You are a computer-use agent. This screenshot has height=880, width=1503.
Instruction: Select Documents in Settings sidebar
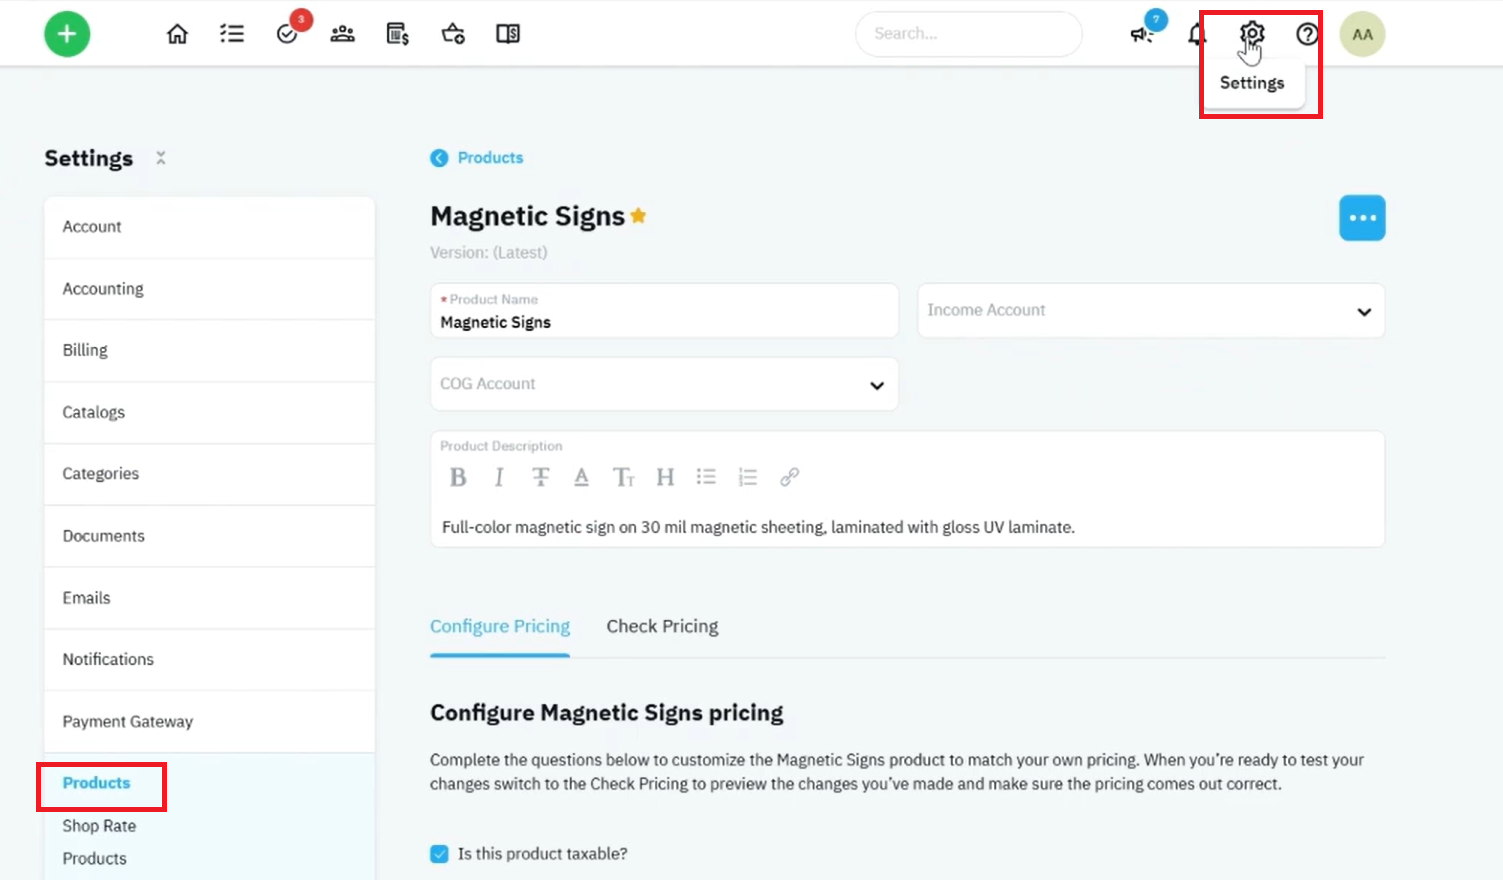(209, 536)
